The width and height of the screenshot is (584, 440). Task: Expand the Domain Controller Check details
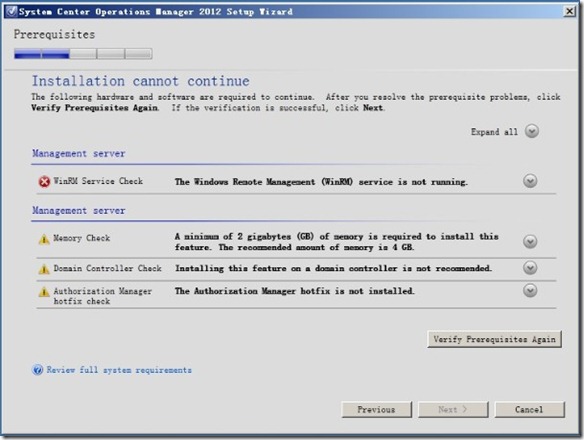click(530, 268)
